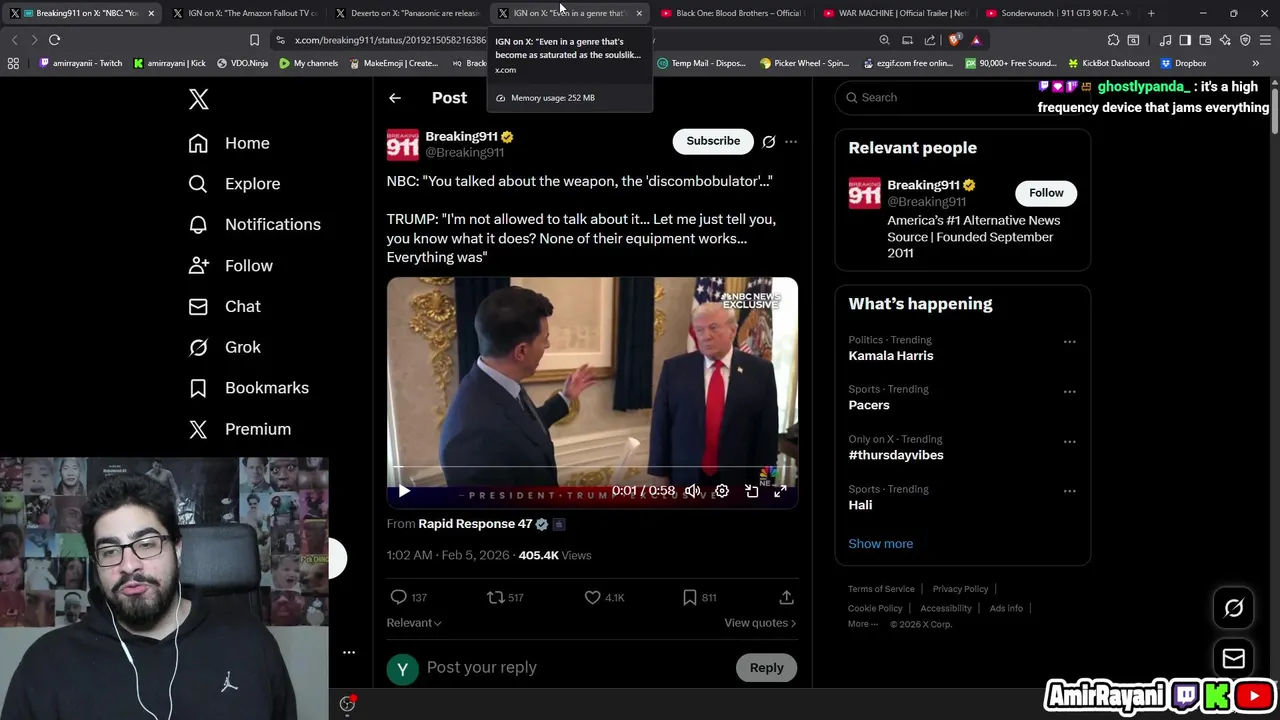The height and width of the screenshot is (720, 1280).
Task: Open more options for Hali trend
Action: pos(1069,492)
